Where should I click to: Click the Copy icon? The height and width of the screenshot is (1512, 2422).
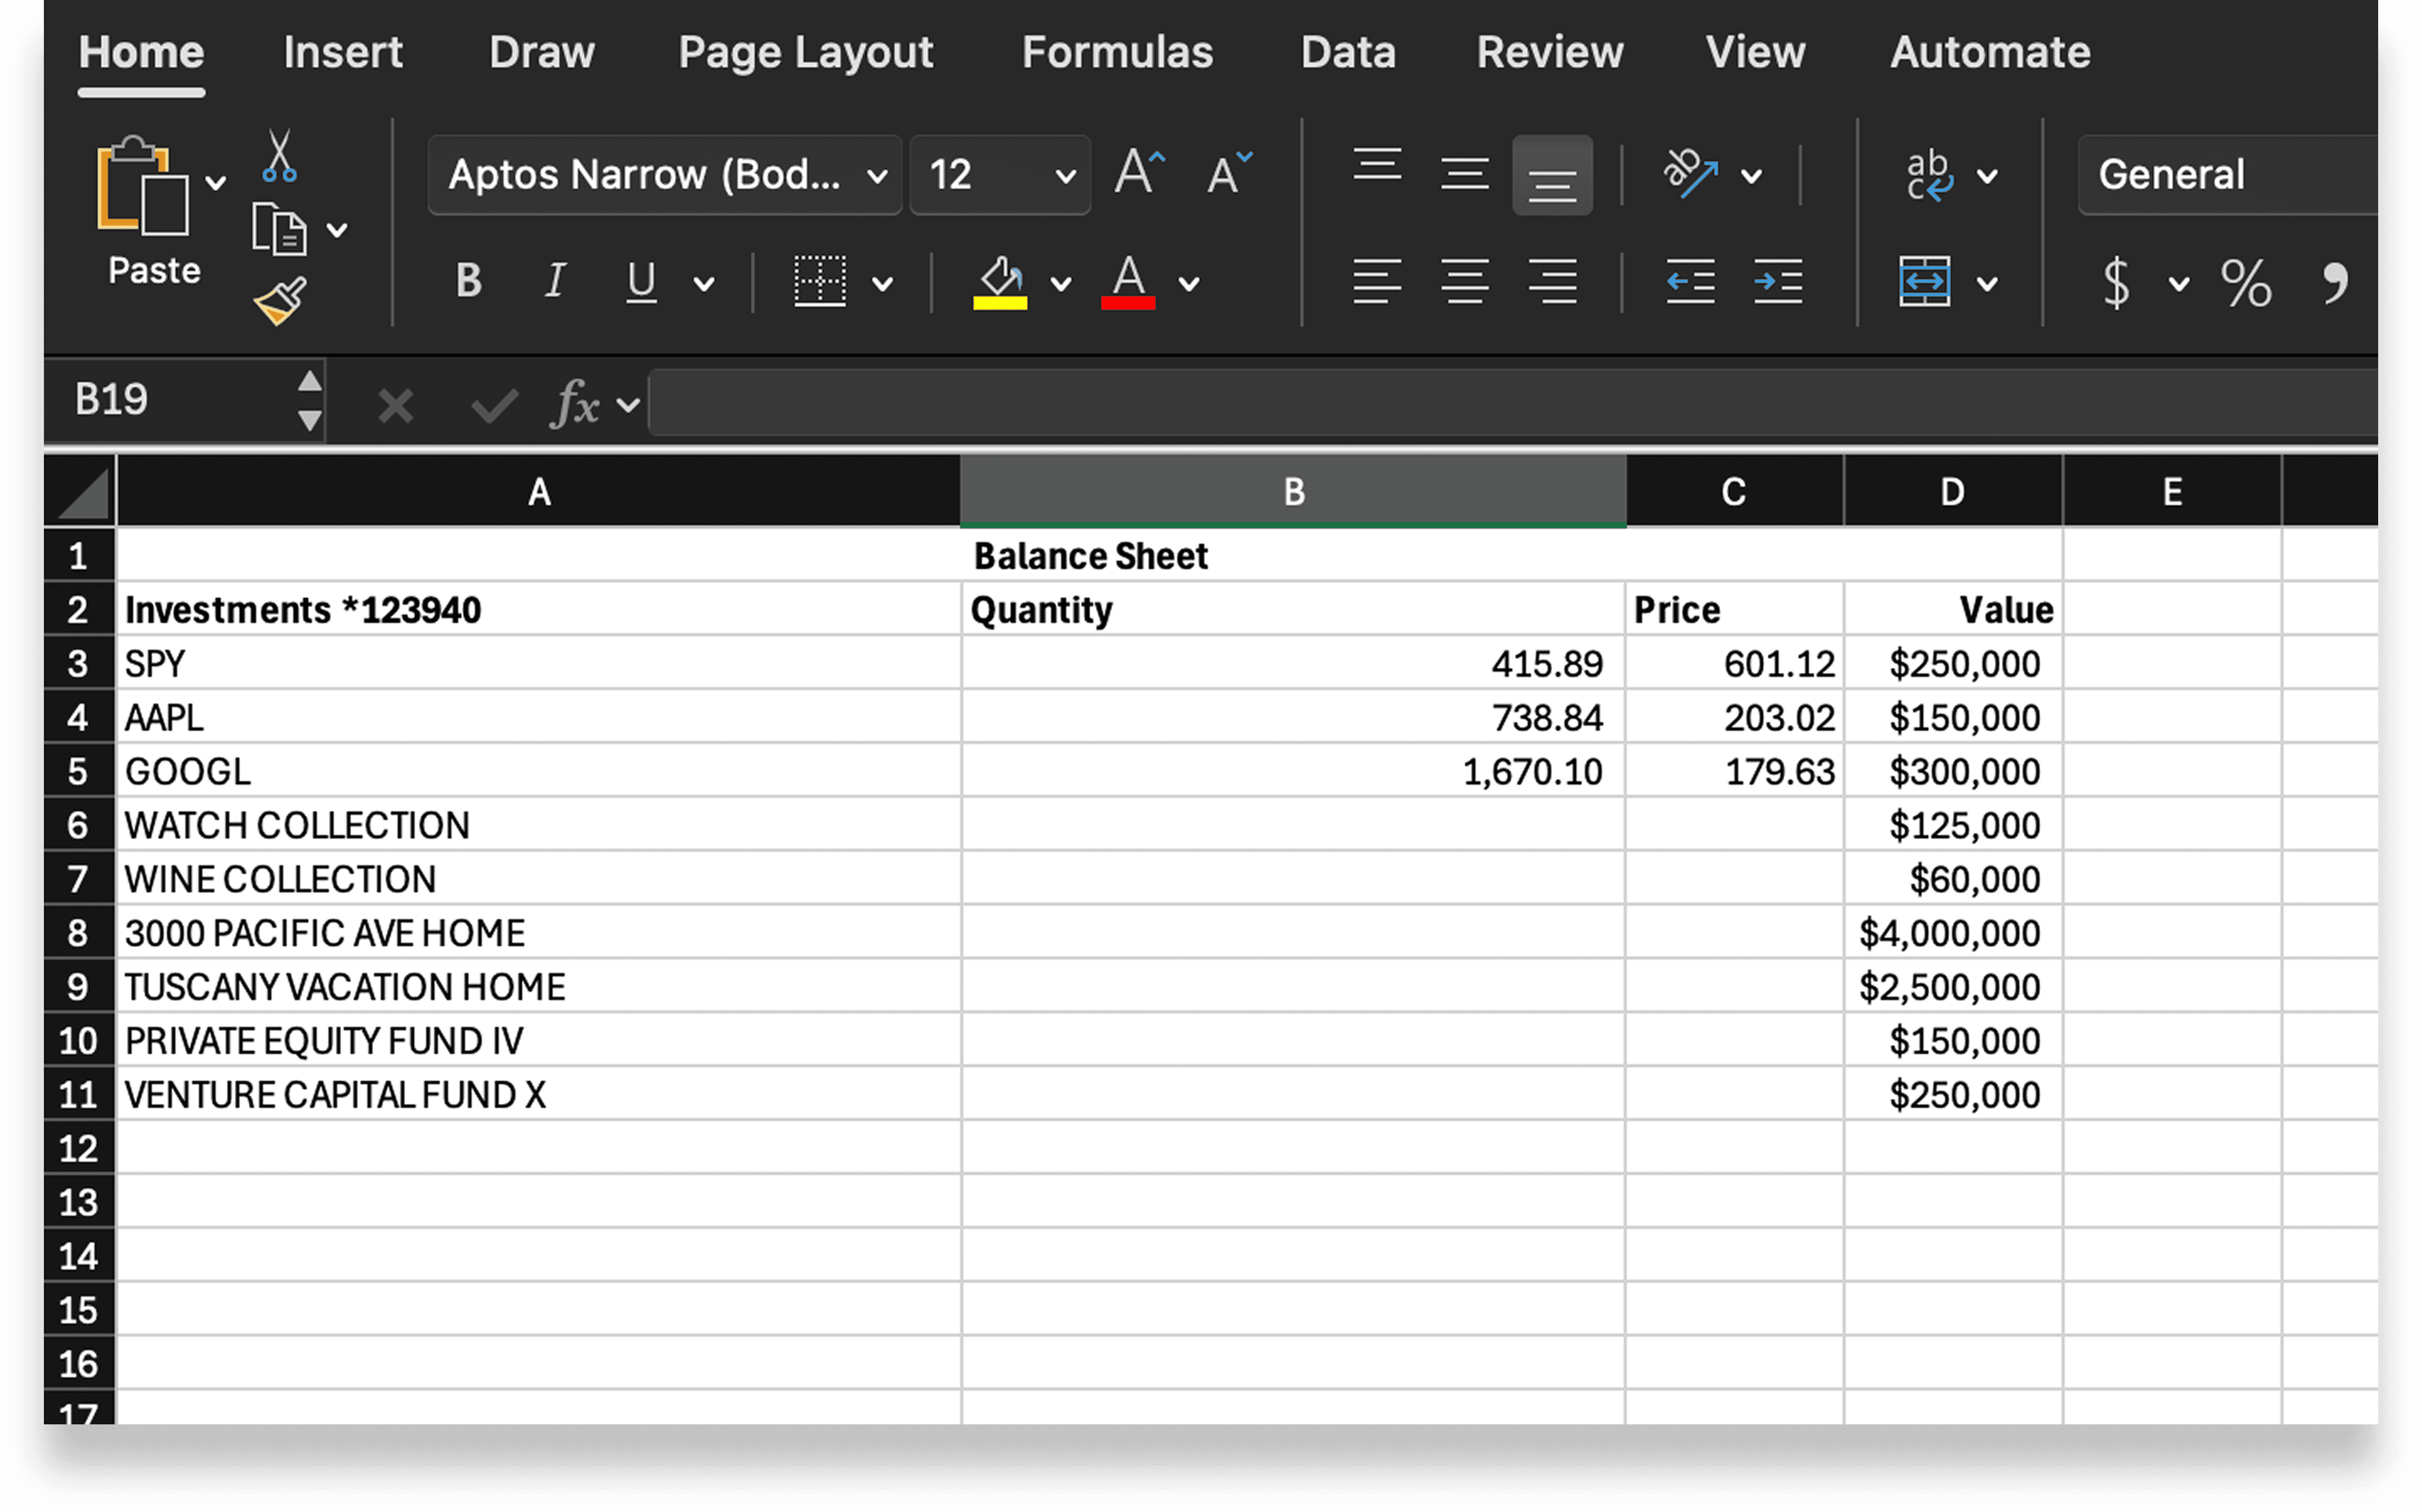click(x=278, y=230)
